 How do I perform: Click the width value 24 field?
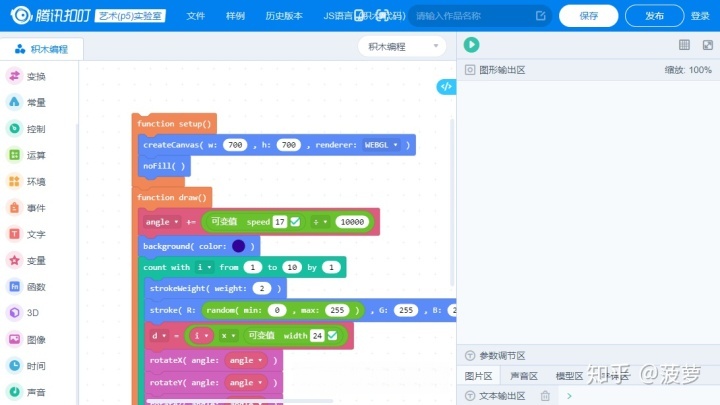317,336
